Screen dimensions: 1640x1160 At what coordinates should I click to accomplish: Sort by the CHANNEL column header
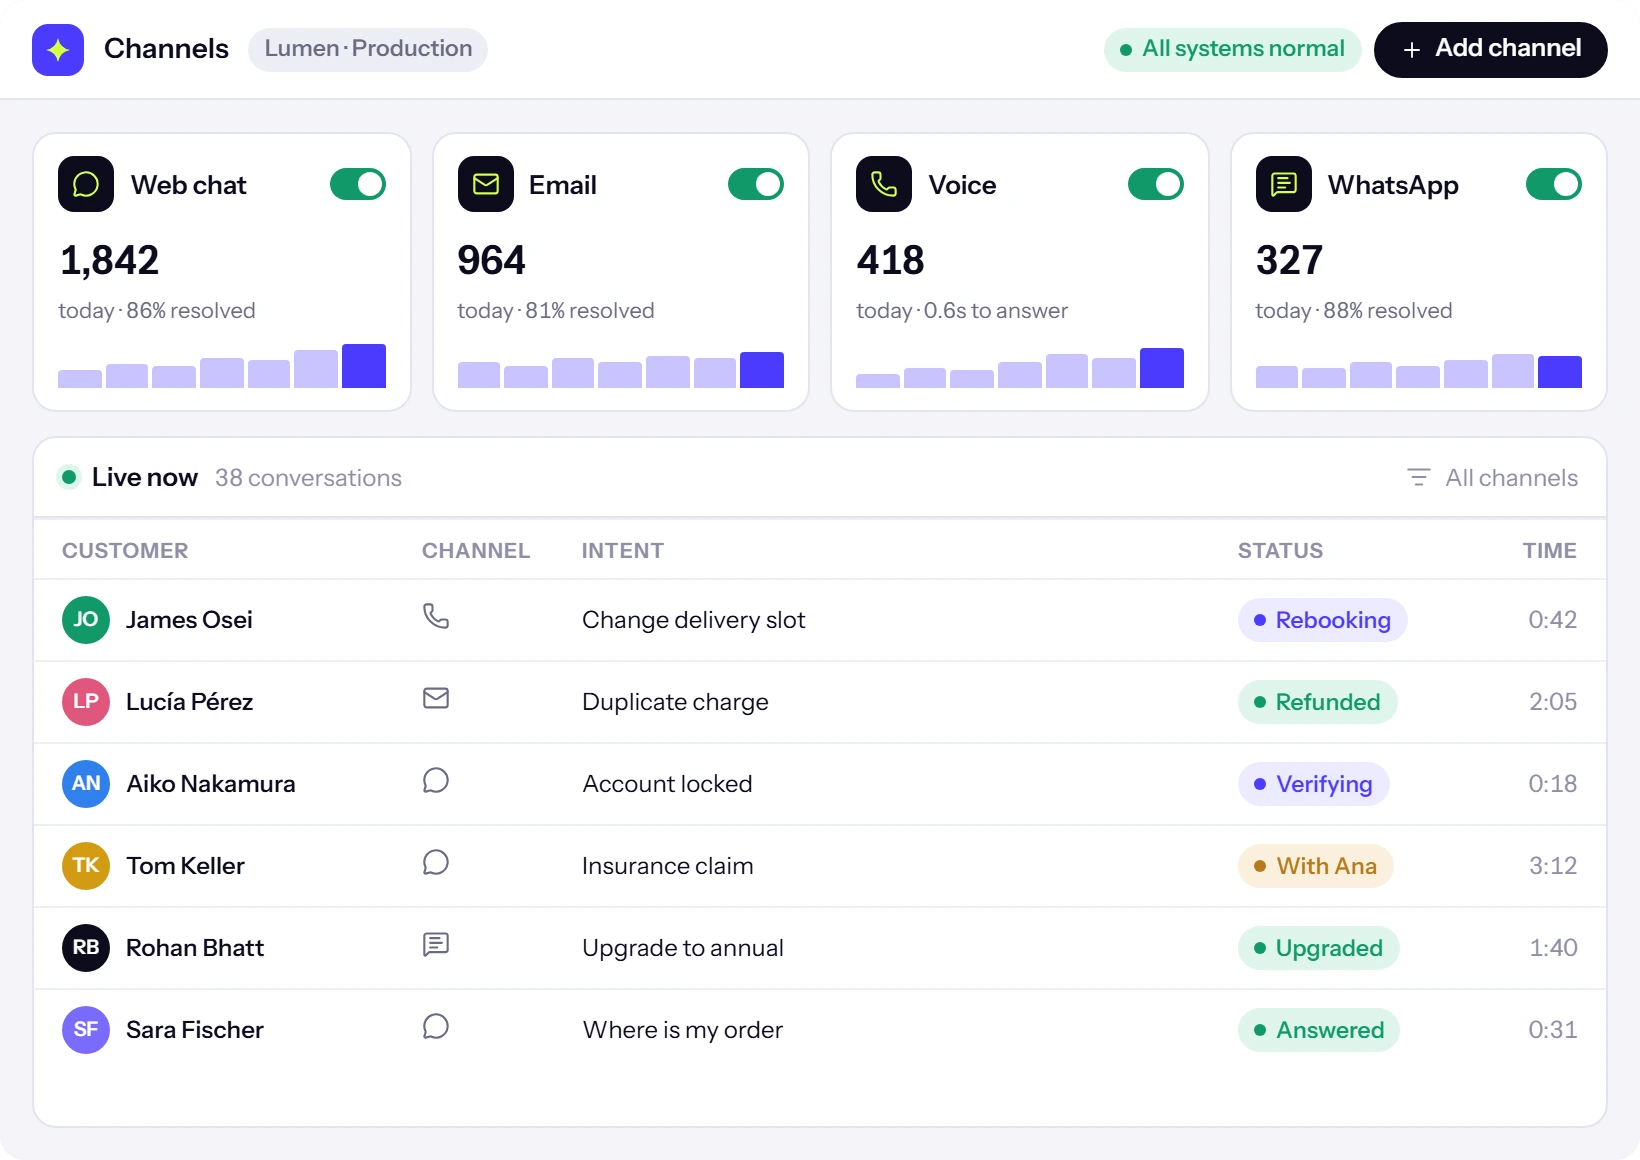(x=476, y=551)
